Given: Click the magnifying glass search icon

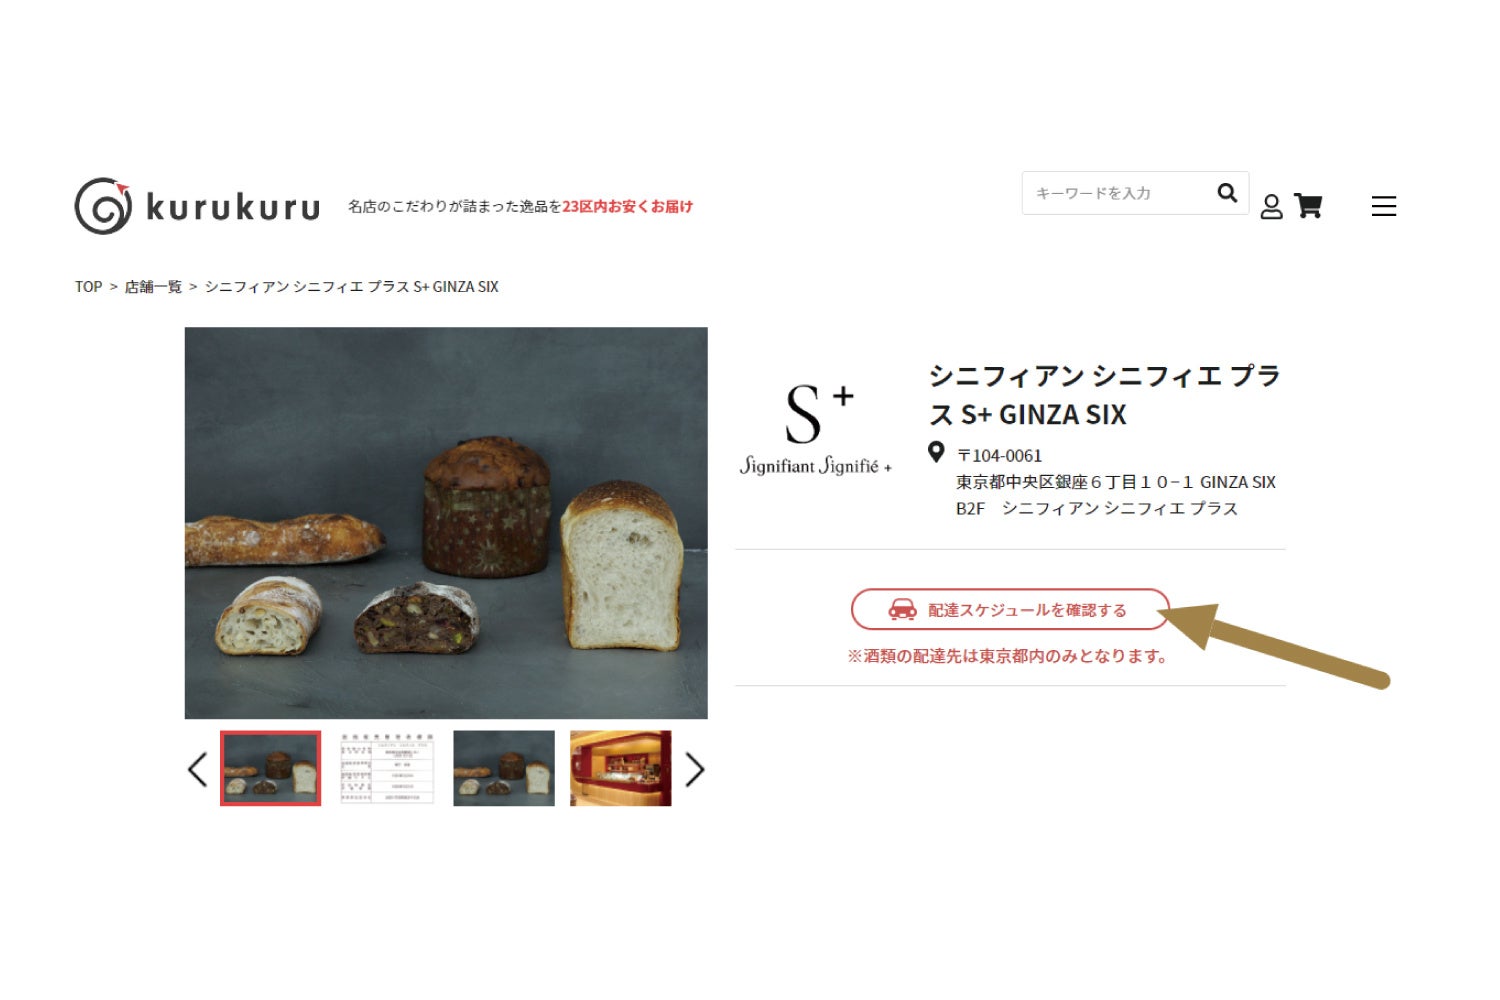Looking at the screenshot, I should [1227, 193].
